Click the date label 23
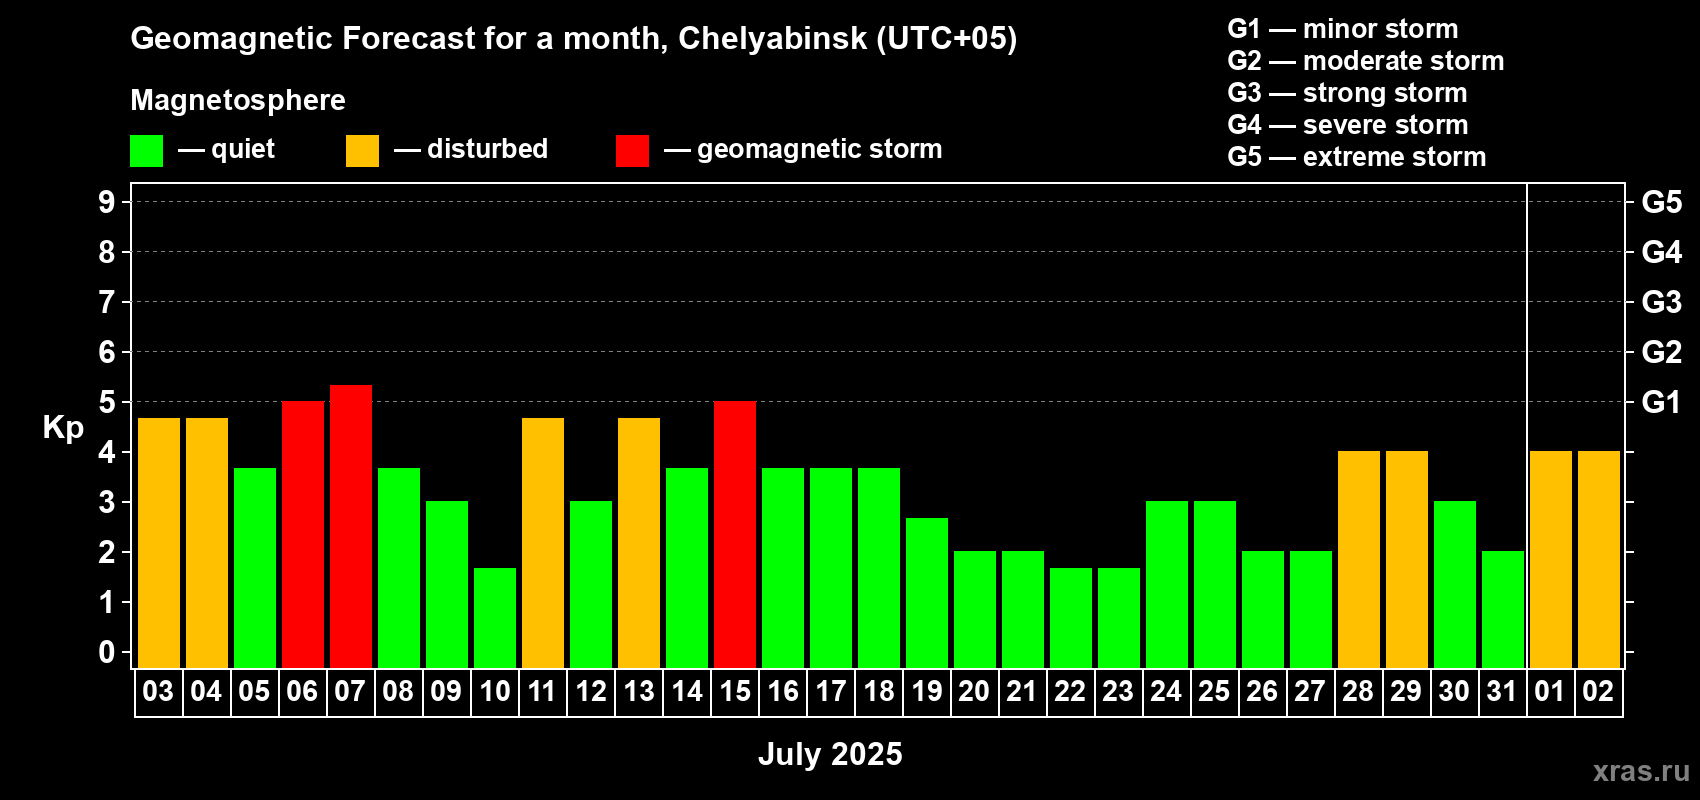The height and width of the screenshot is (800, 1700). click(x=1118, y=692)
